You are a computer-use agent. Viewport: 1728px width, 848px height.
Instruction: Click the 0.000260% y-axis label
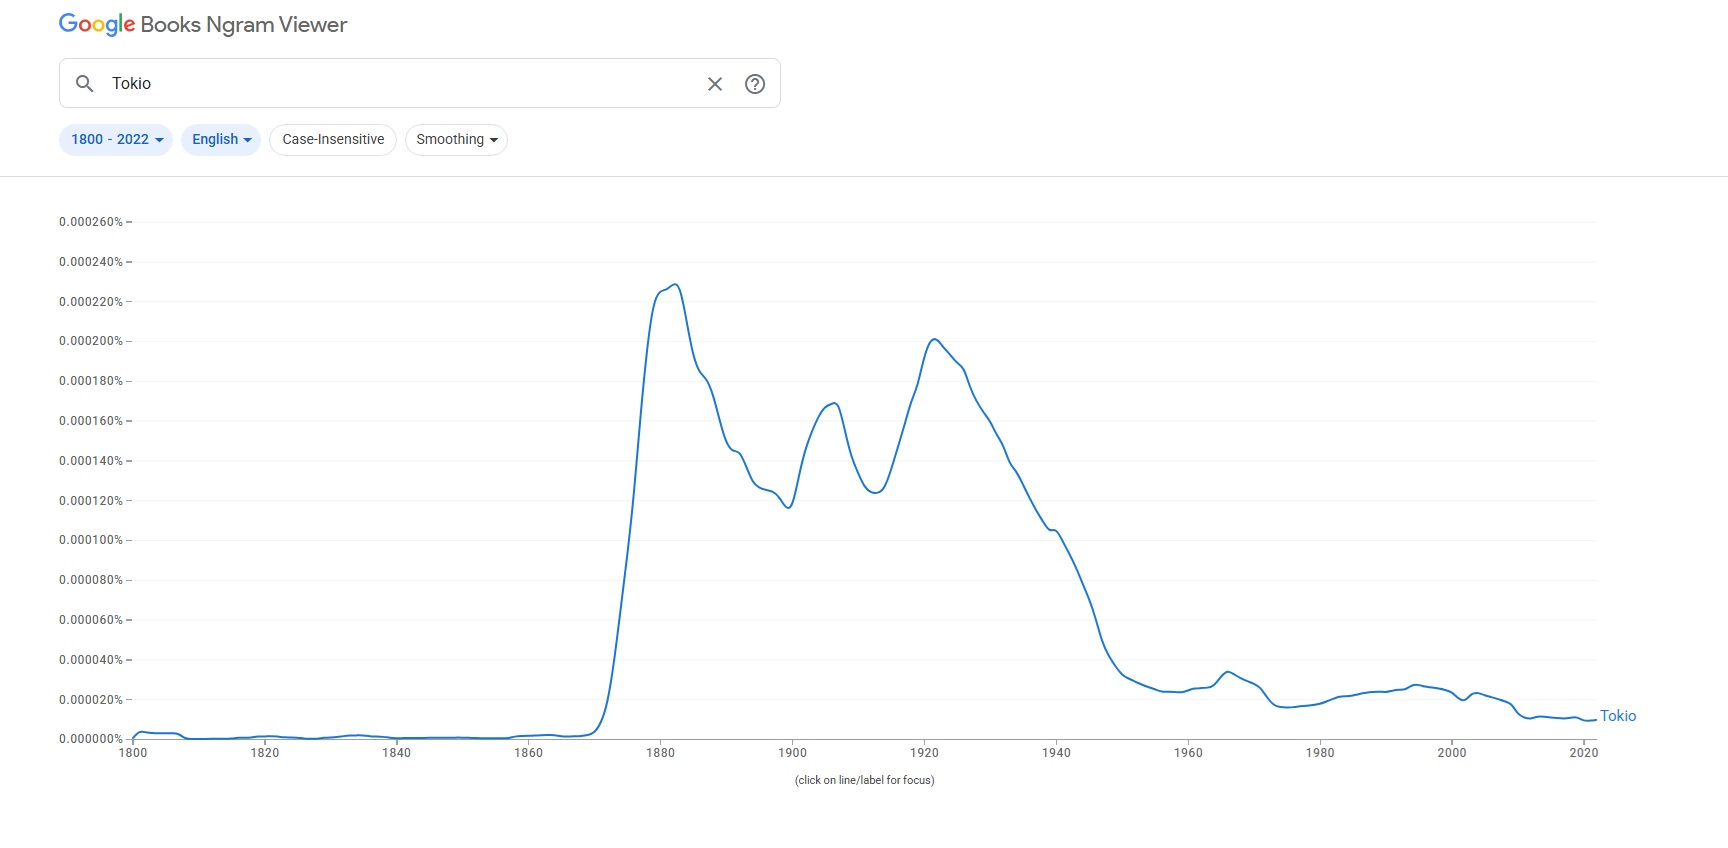point(91,222)
